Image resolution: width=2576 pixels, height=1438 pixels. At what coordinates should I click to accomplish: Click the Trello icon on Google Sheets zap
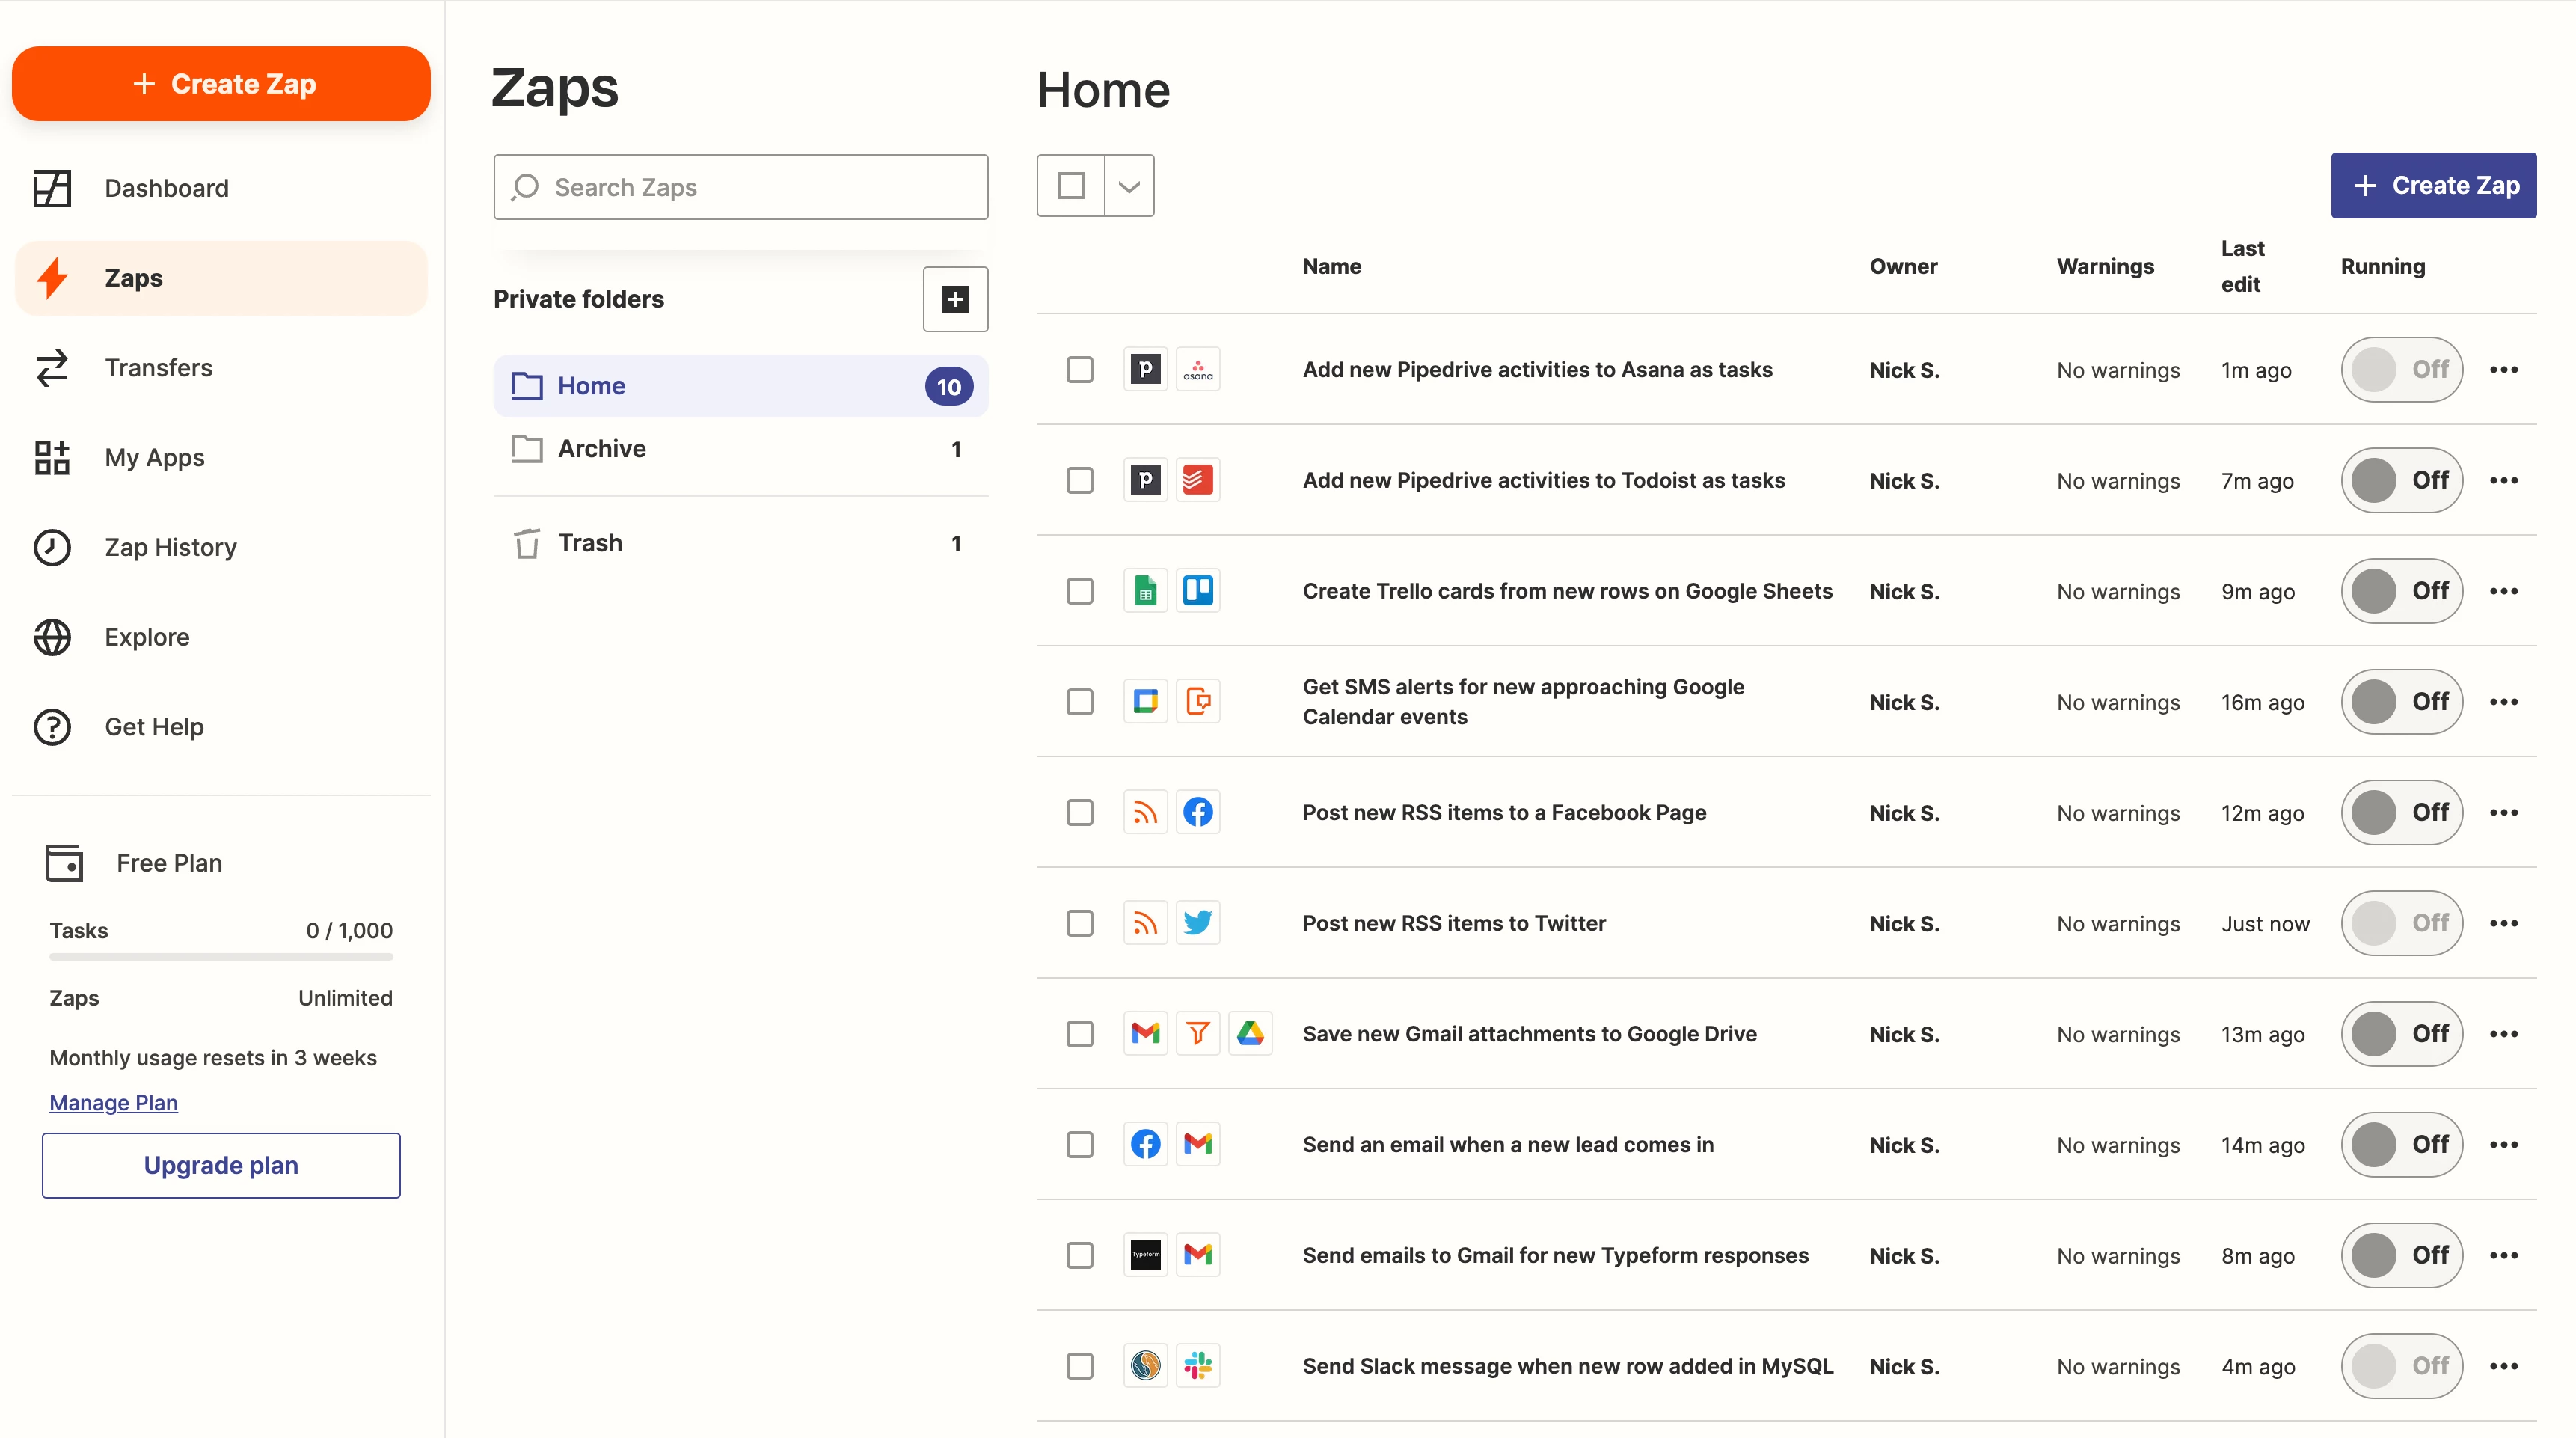point(1197,591)
